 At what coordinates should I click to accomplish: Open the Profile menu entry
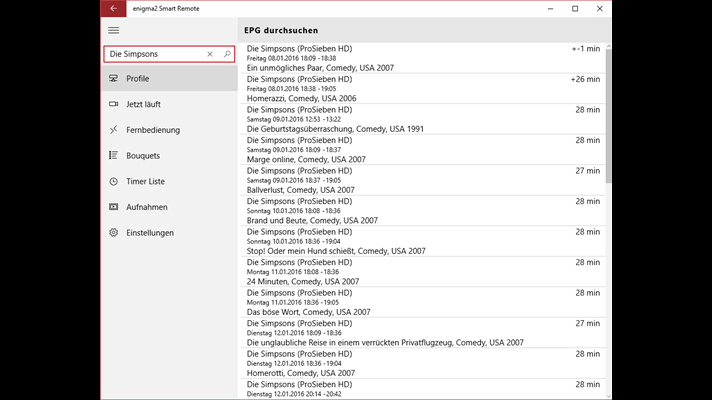(x=169, y=79)
